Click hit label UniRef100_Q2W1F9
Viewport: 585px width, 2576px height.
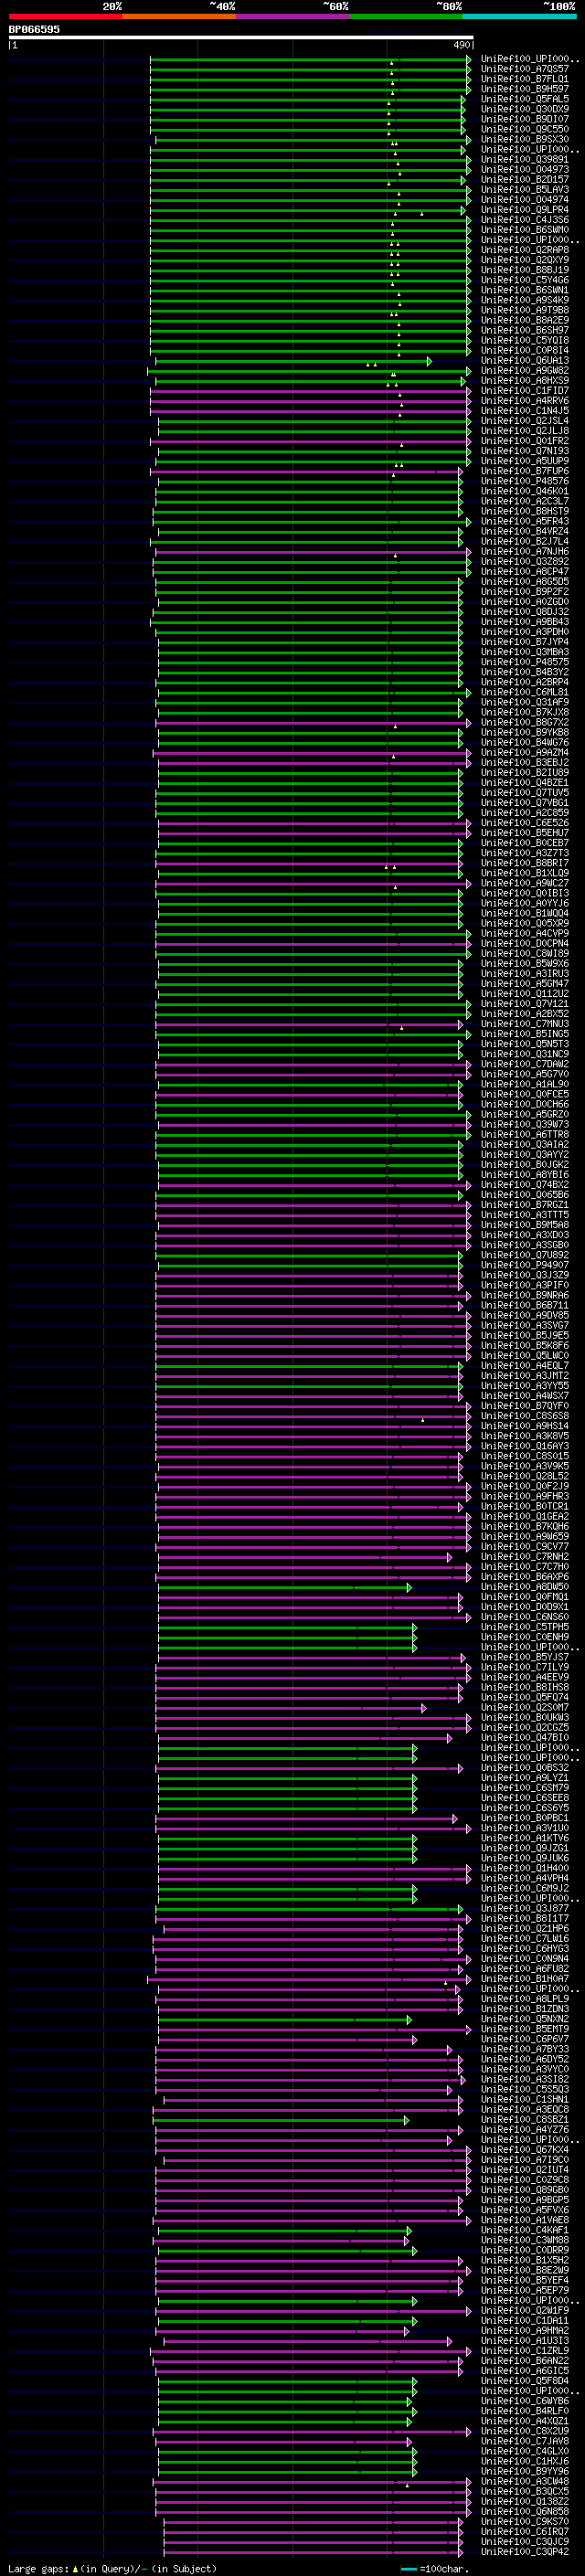point(525,2311)
